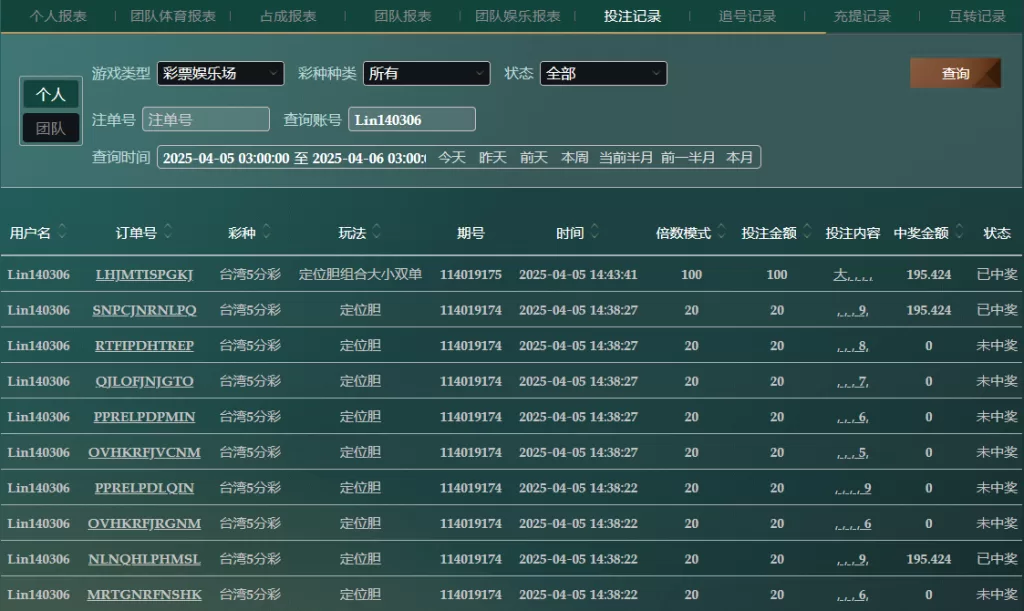Click sort arrows next to 订单号 header
The width and height of the screenshot is (1024, 611).
[x=168, y=232]
